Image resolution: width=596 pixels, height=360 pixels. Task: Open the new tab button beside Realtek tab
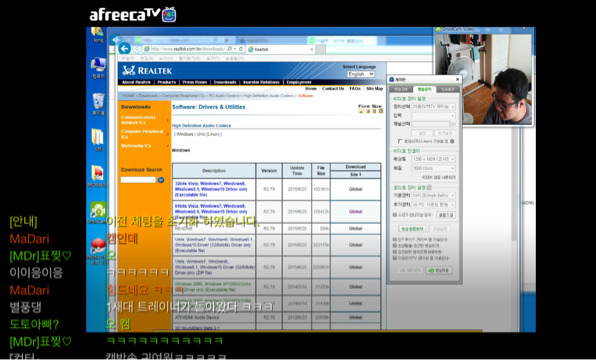click(x=321, y=49)
